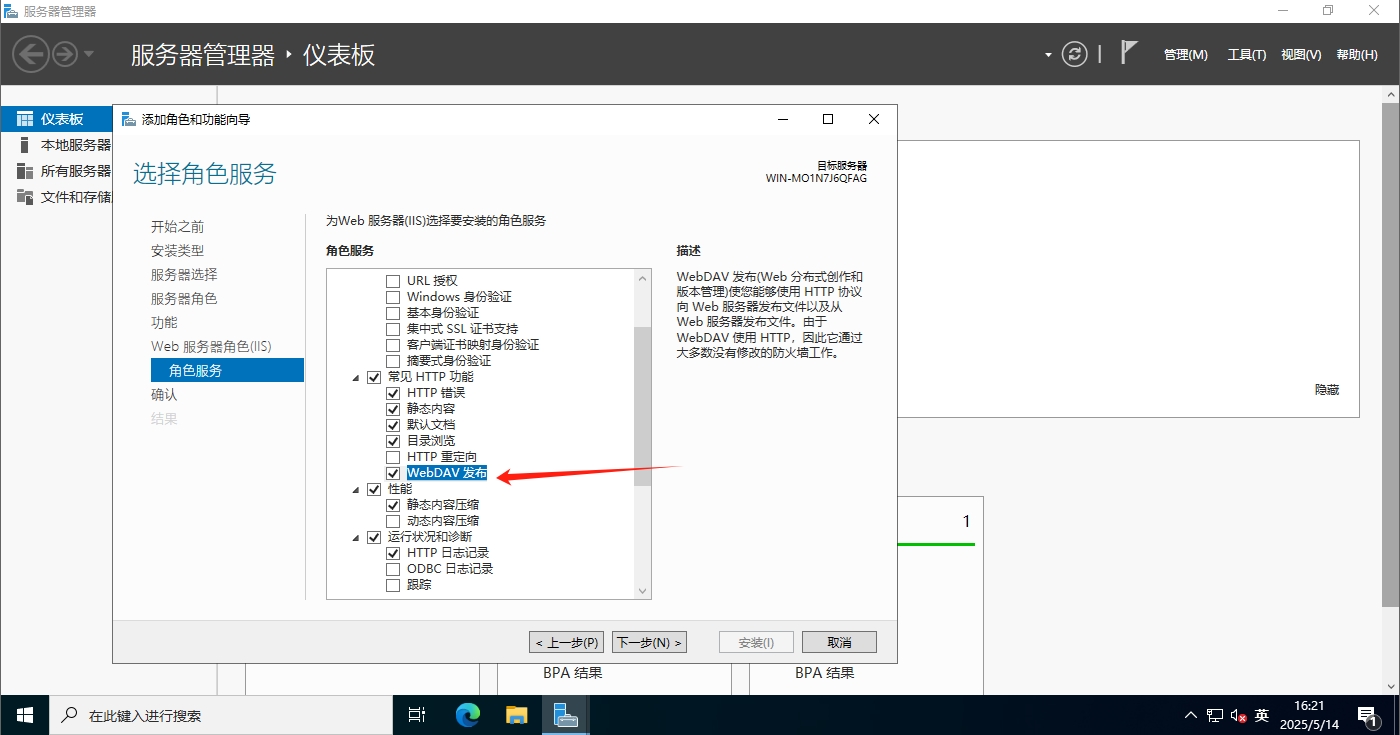Check the Windows 身份验证 checkbox
This screenshot has height=735, width=1400.
coord(393,297)
